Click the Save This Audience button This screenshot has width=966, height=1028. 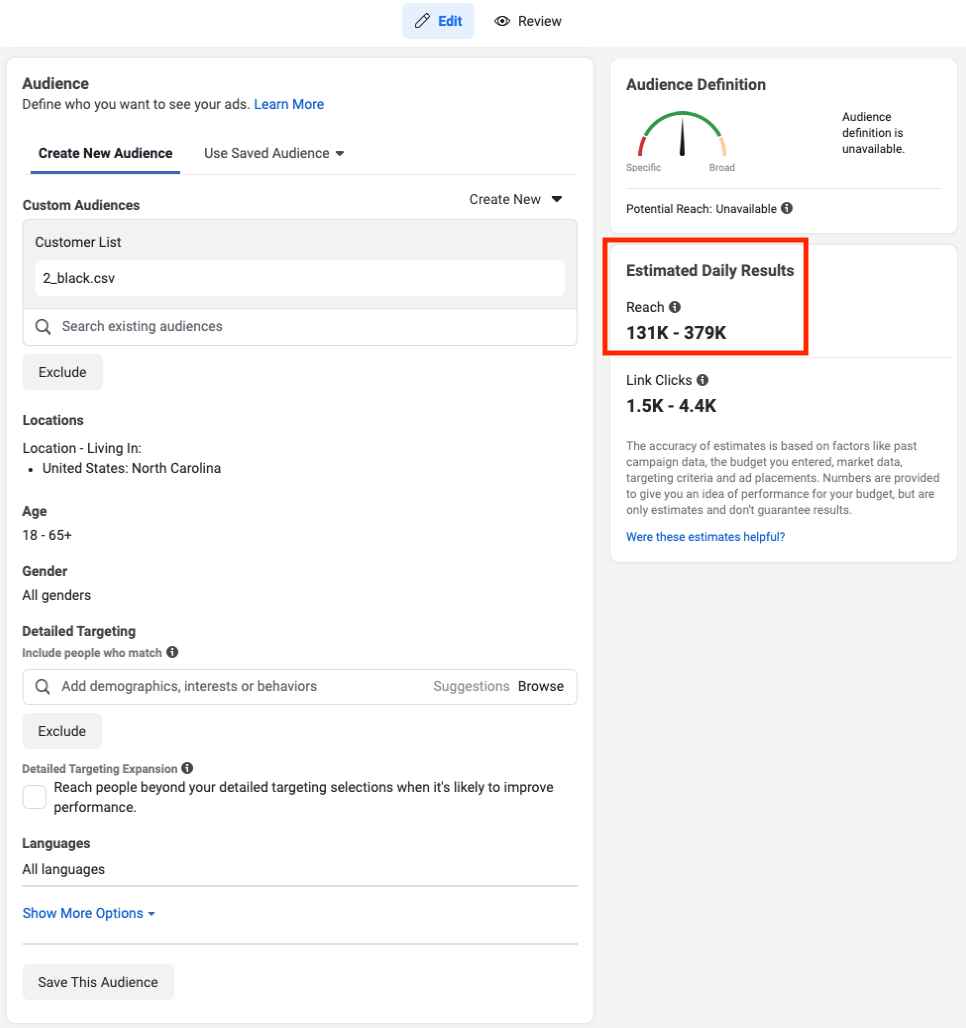pos(98,982)
